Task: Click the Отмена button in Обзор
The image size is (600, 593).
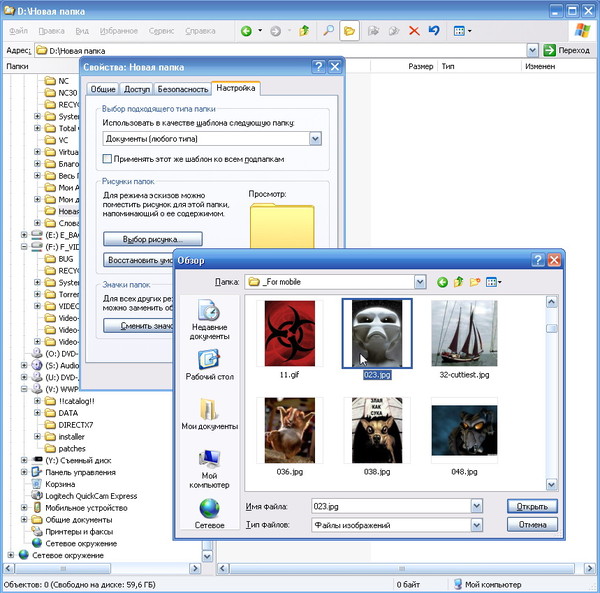Action: 532,525
